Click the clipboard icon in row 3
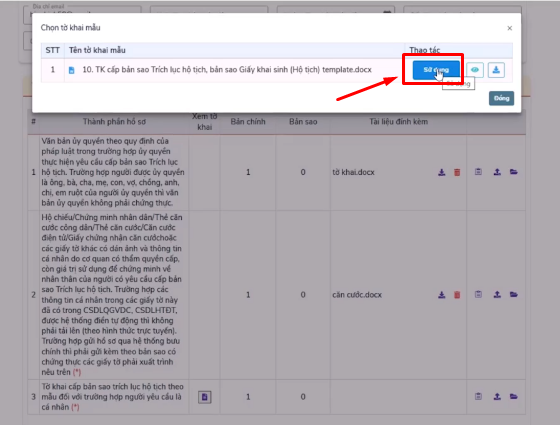The height and width of the screenshot is (425, 560). (x=478, y=396)
